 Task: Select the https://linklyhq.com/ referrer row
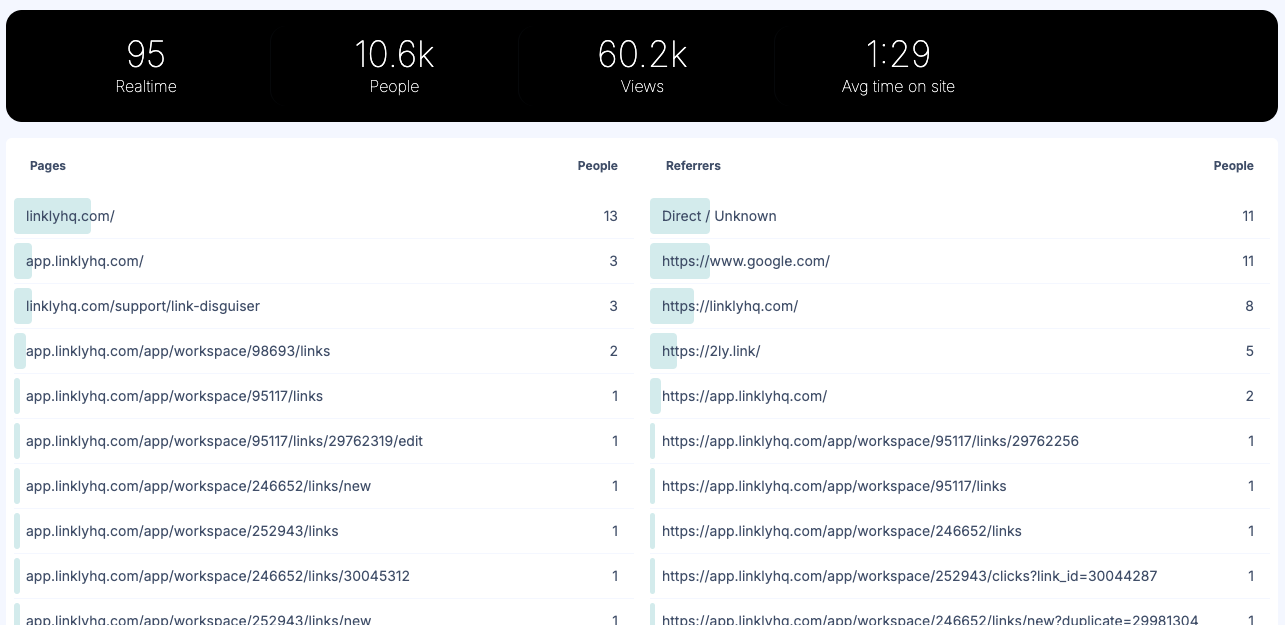[x=729, y=306]
